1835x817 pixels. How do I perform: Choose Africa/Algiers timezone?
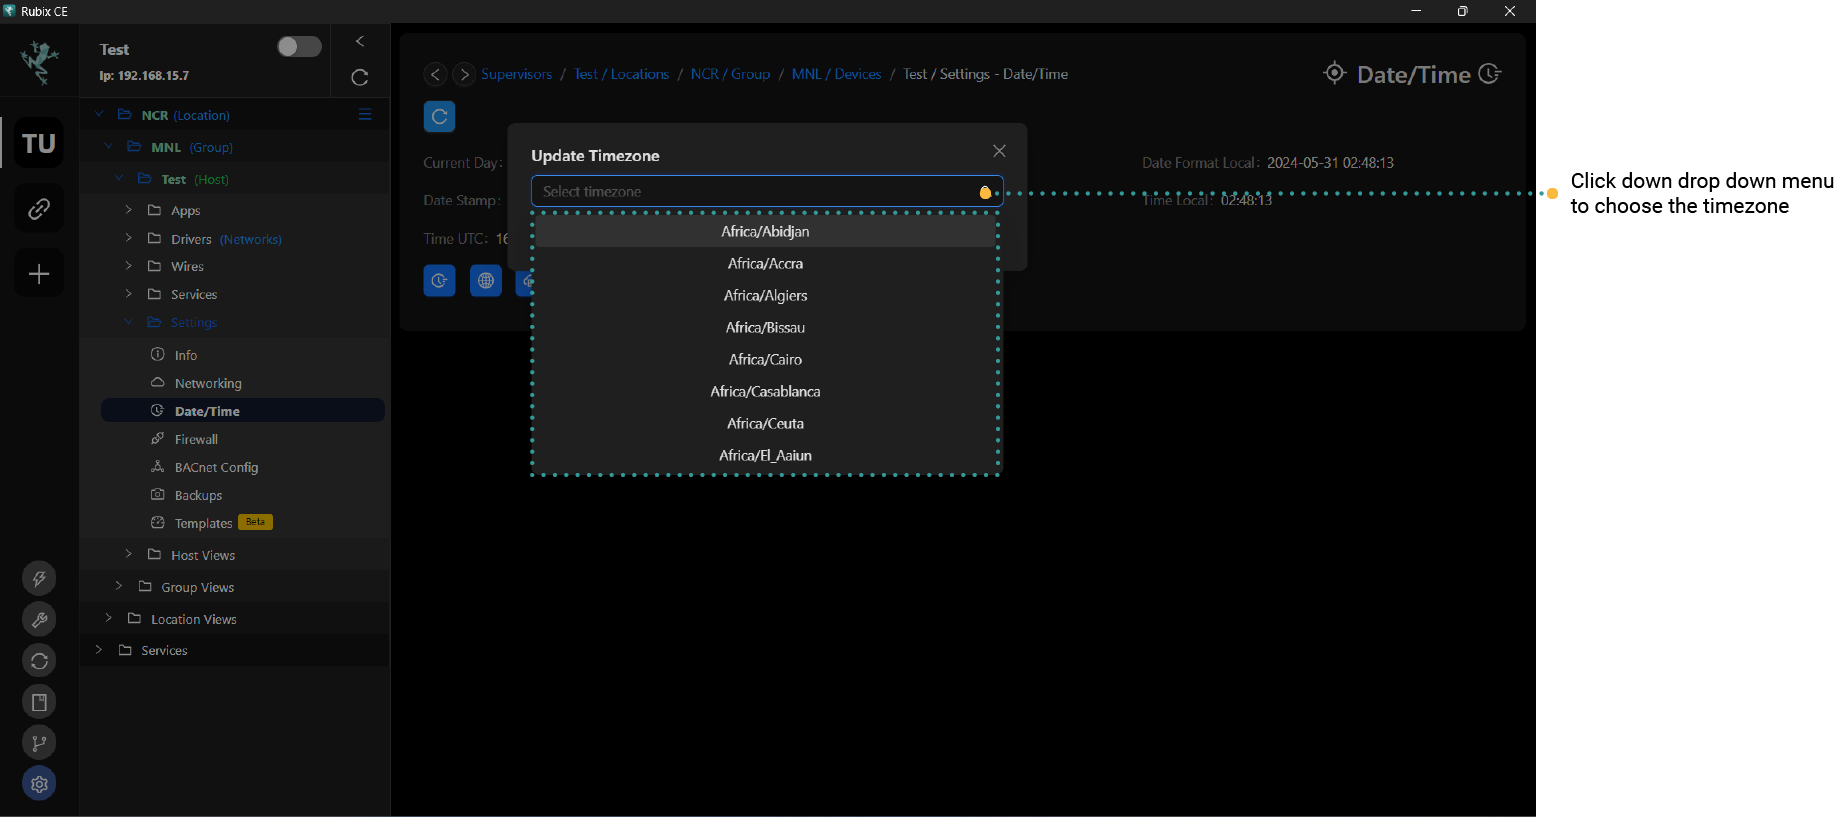[765, 295]
